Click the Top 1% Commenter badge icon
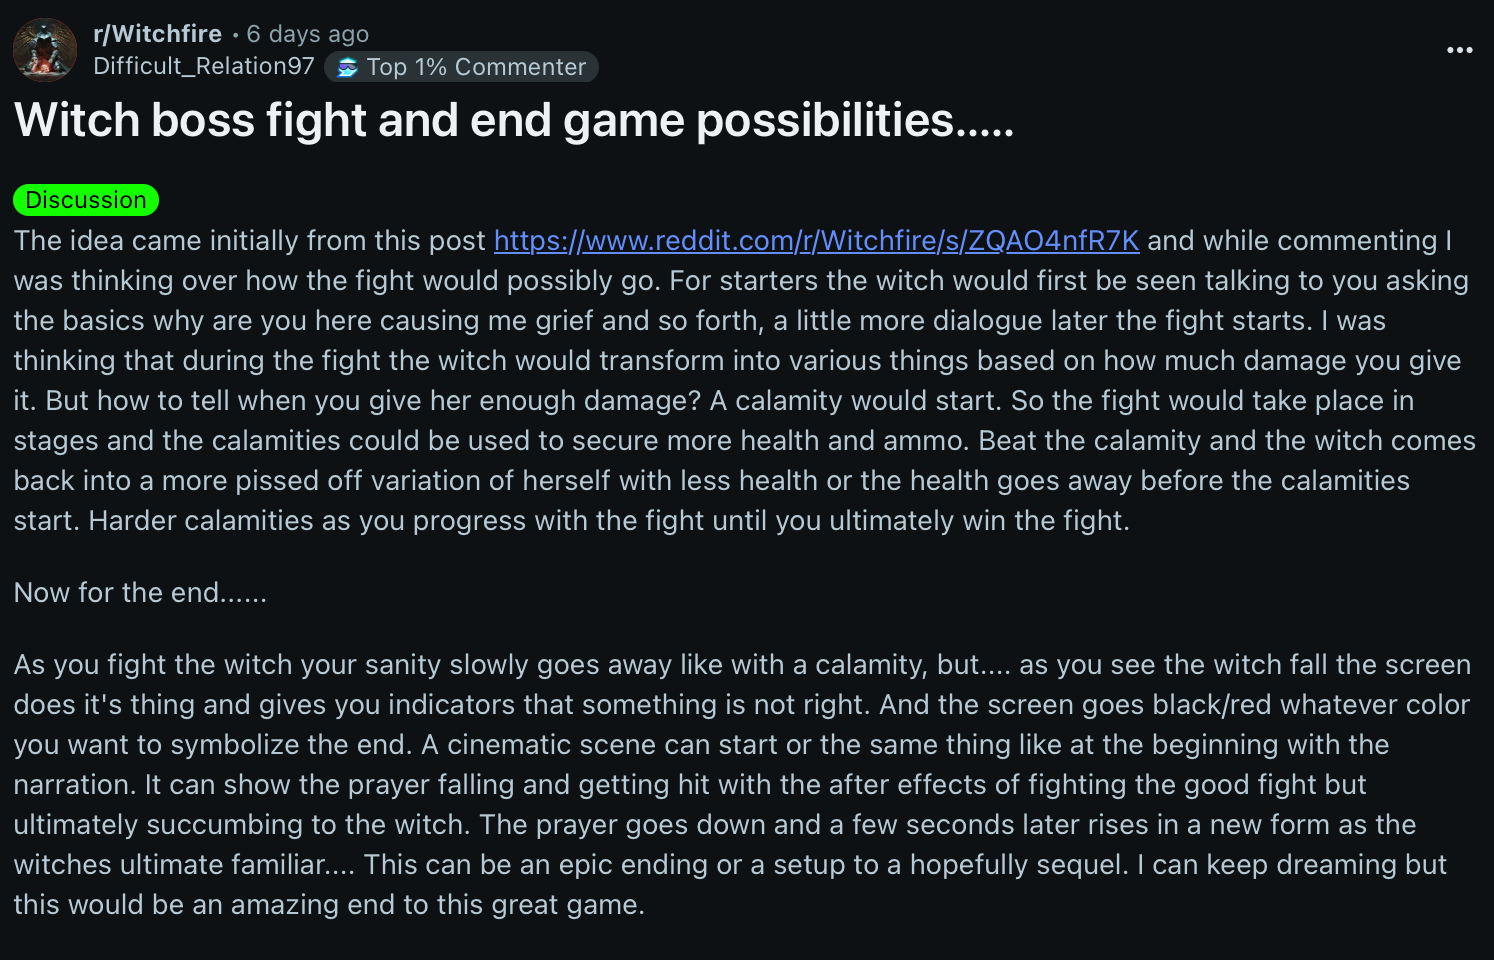1494x960 pixels. click(x=348, y=67)
